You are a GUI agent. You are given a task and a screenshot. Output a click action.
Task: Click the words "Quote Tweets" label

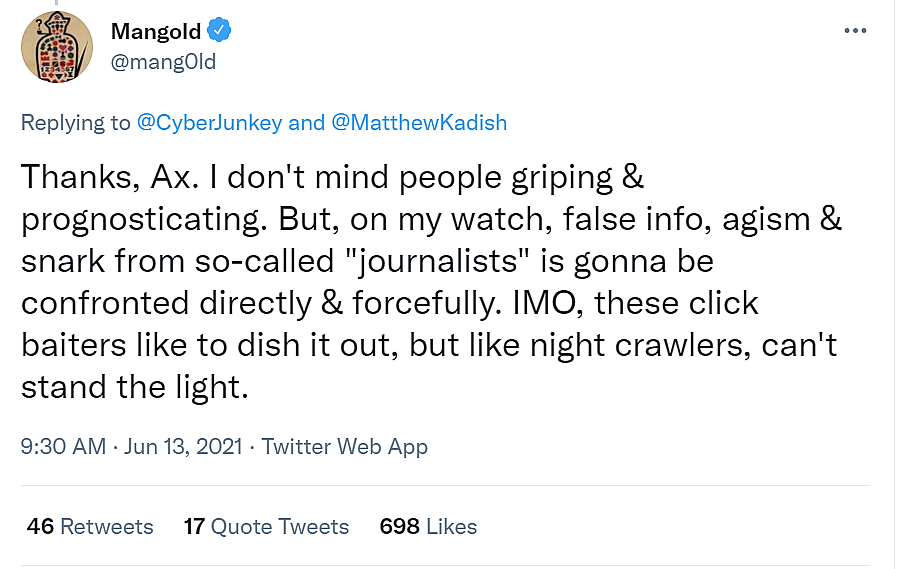280,526
